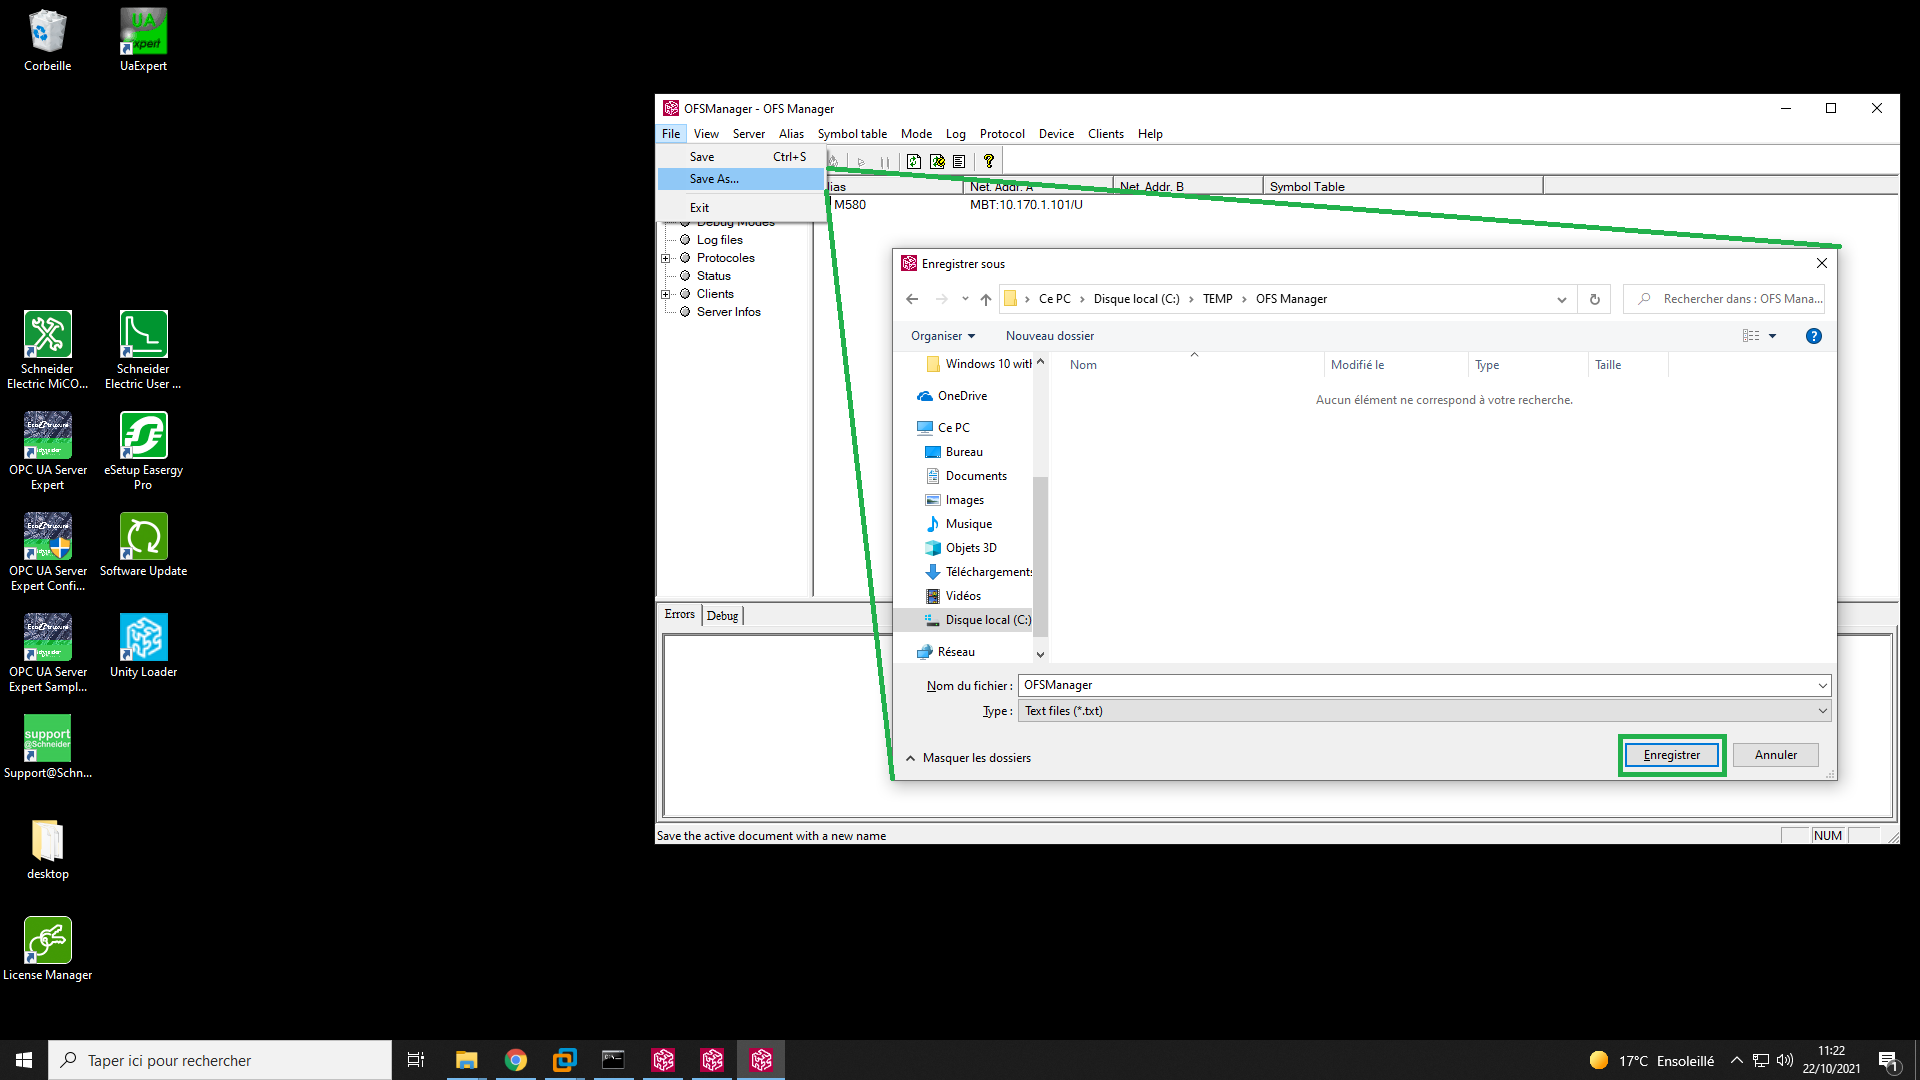Open the Organiser dropdown menu
The image size is (1920, 1080).
click(942, 336)
